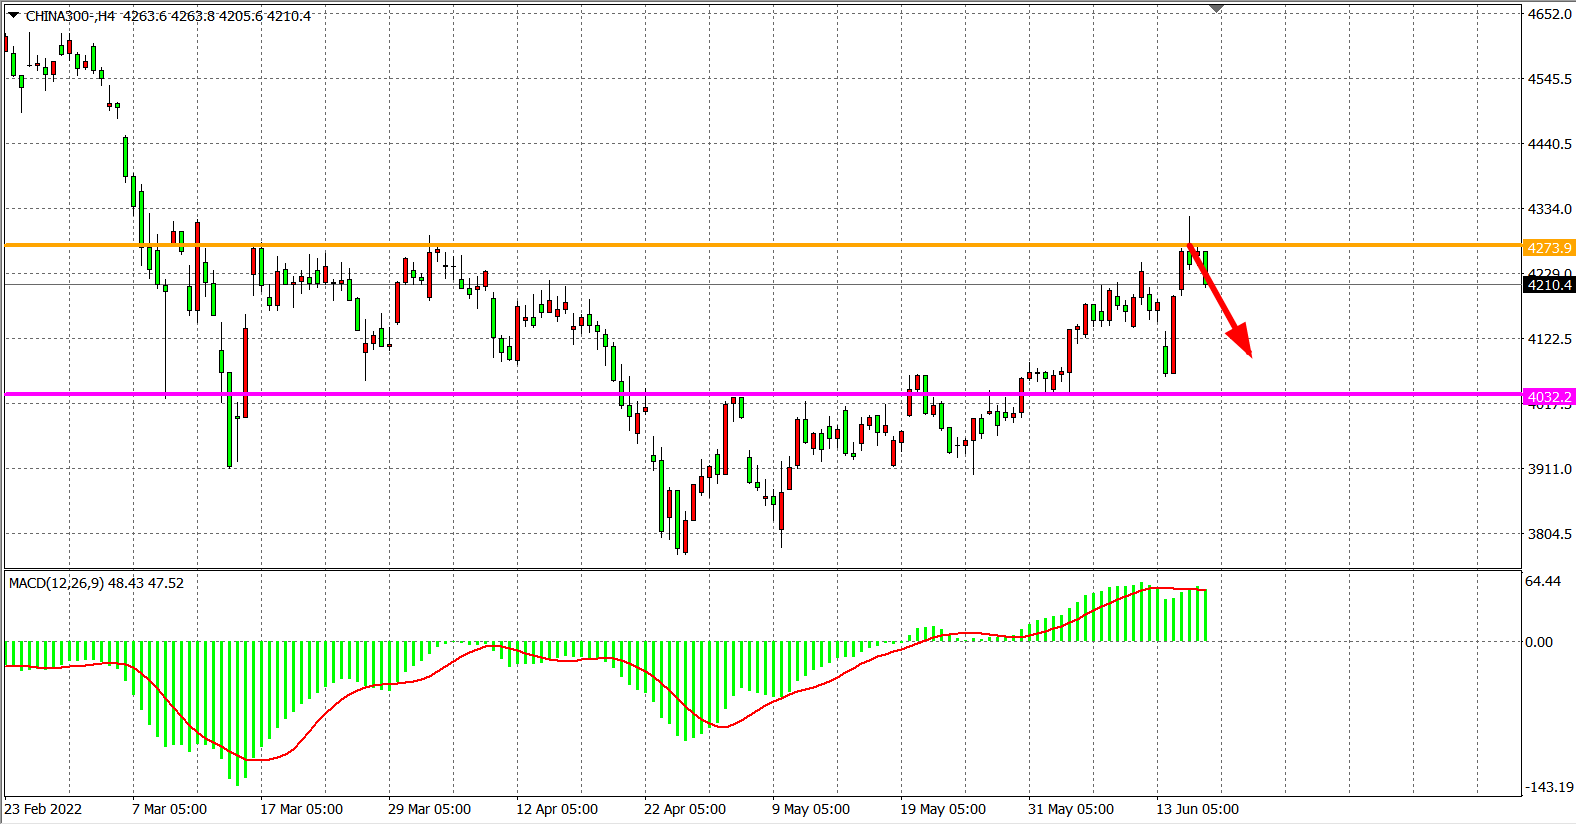Click the black 4210.4 current price tag
Image resolution: width=1576 pixels, height=825 pixels.
1549,285
